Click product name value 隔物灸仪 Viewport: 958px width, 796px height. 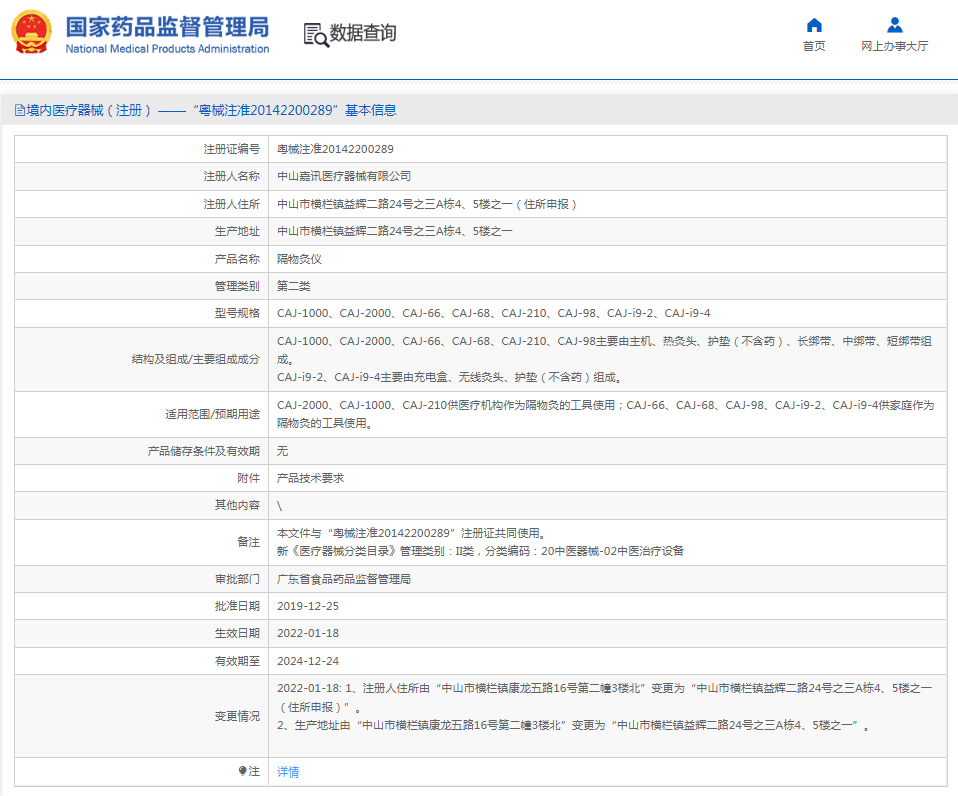(299, 259)
